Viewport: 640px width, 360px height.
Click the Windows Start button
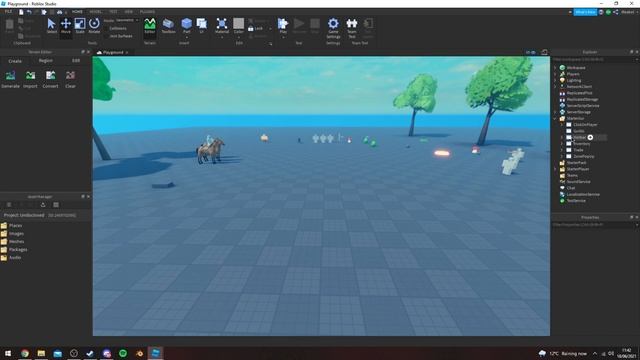click(x=8, y=353)
